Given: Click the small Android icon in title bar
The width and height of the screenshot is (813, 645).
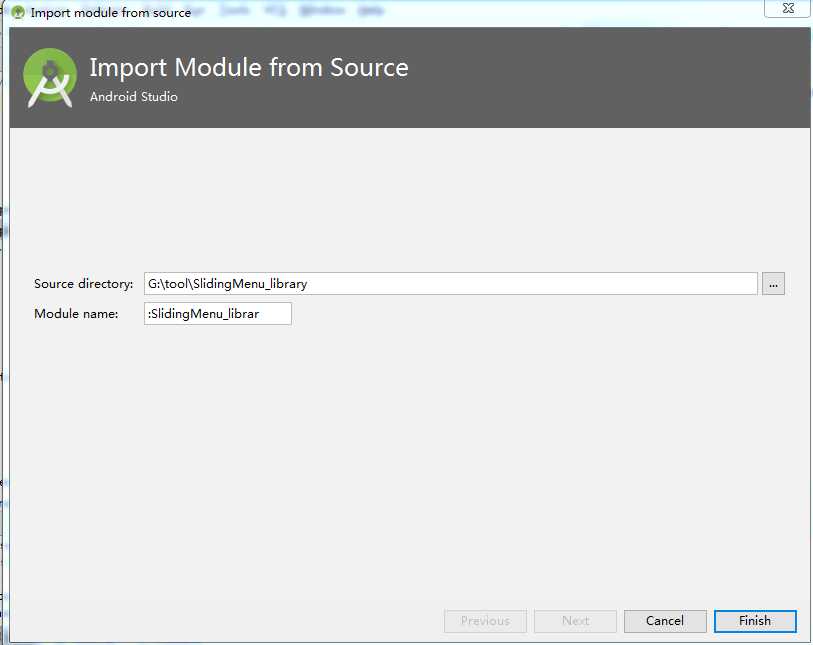Looking at the screenshot, I should 18,12.
